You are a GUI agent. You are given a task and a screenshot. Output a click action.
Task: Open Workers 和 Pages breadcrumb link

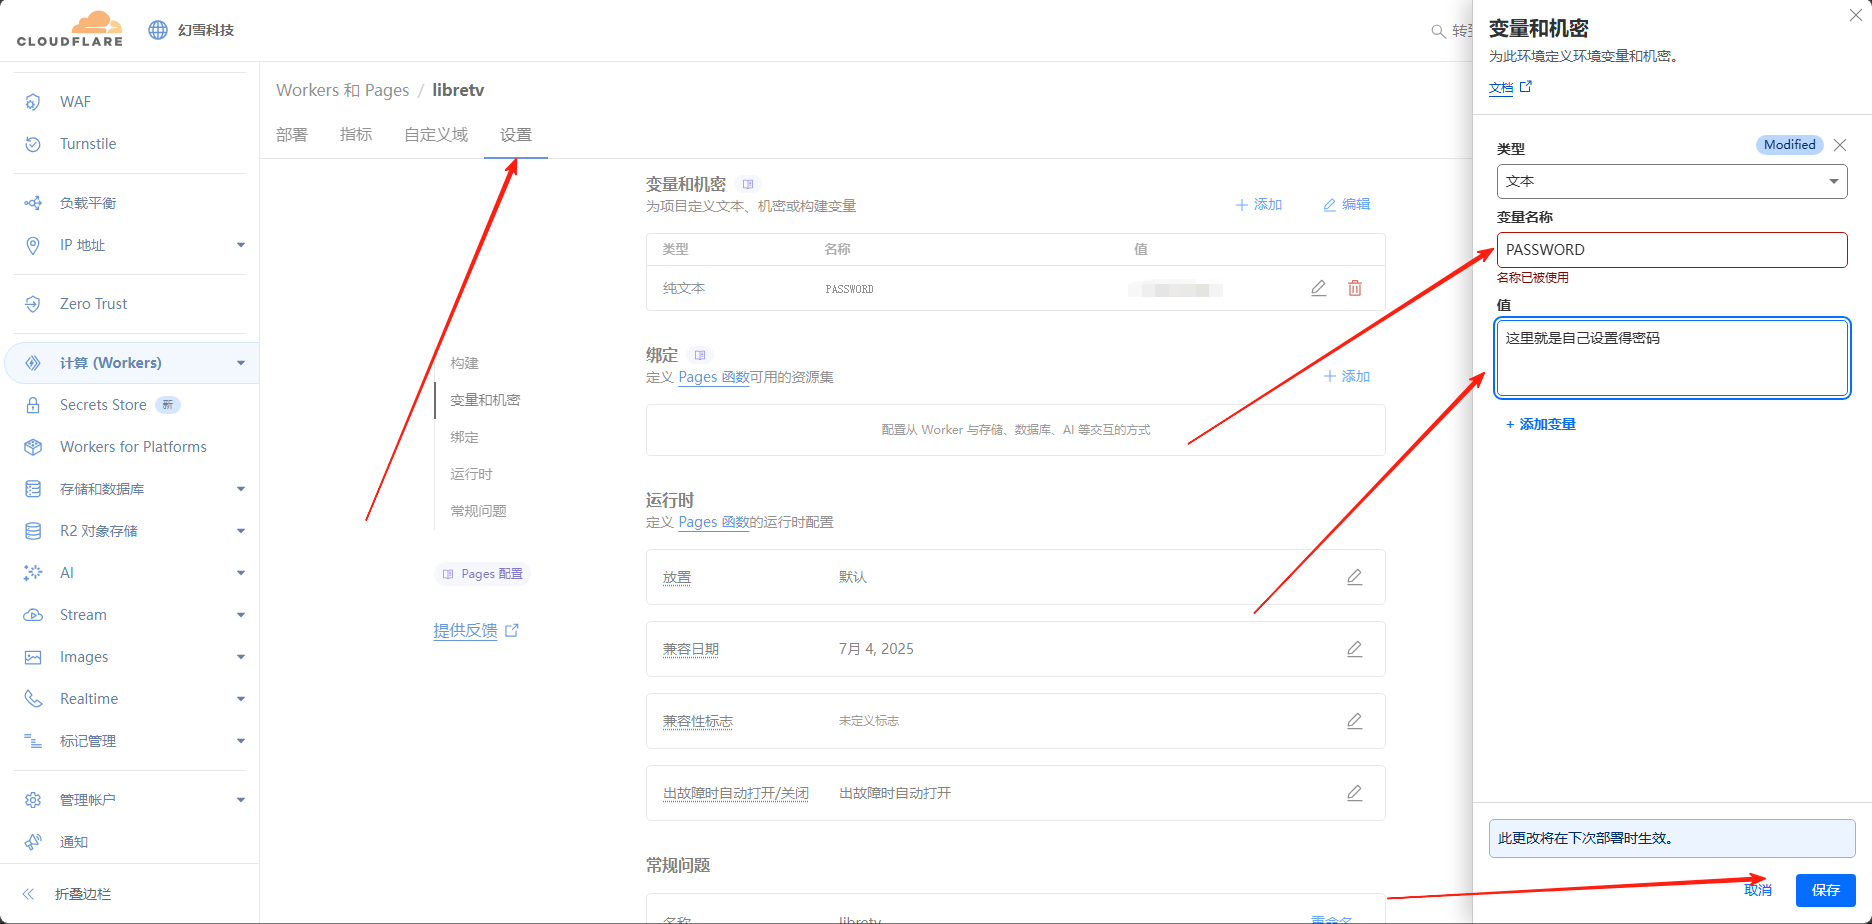click(x=342, y=90)
